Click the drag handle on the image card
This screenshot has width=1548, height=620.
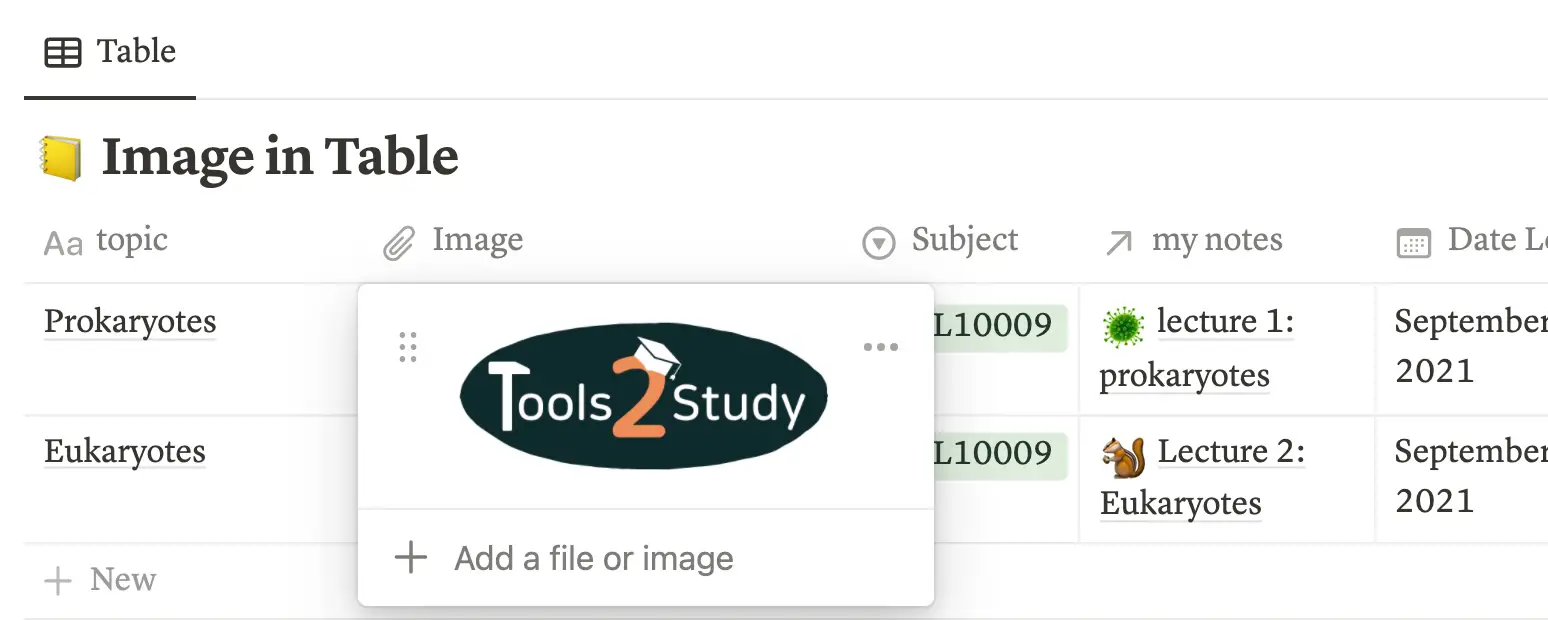click(409, 346)
